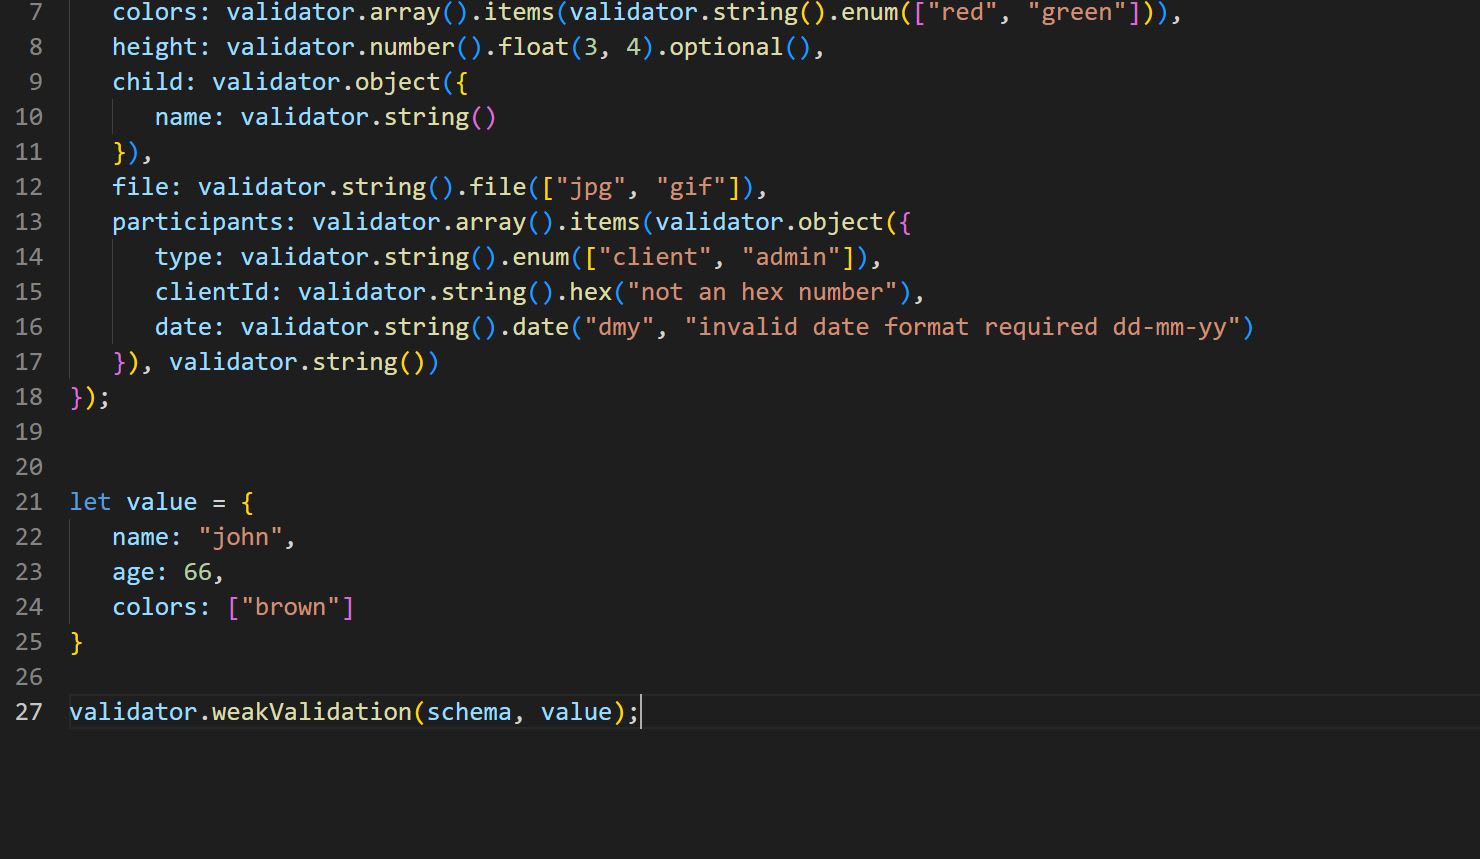This screenshot has height=859, width=1480.
Task: Click the "gif" string on line 12
Action: tap(691, 187)
